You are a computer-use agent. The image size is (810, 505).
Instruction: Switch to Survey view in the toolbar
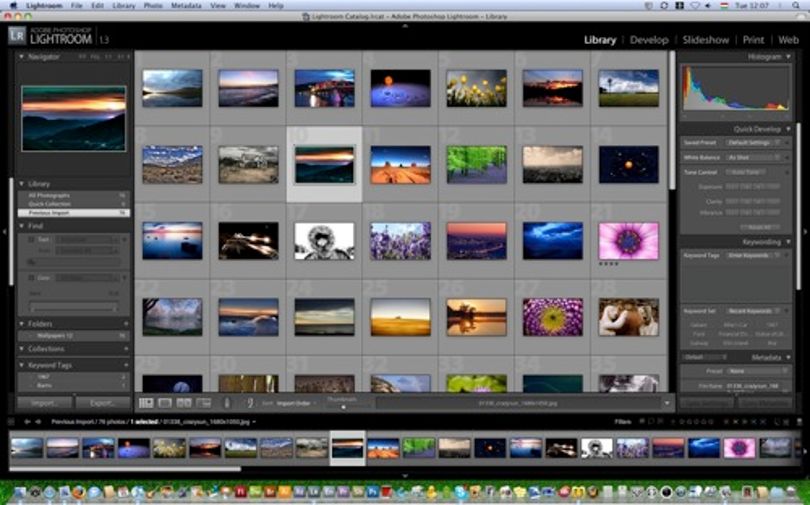(203, 403)
